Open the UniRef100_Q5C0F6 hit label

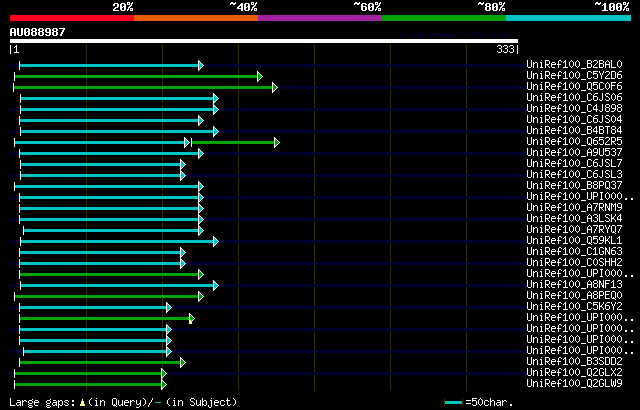click(x=574, y=86)
